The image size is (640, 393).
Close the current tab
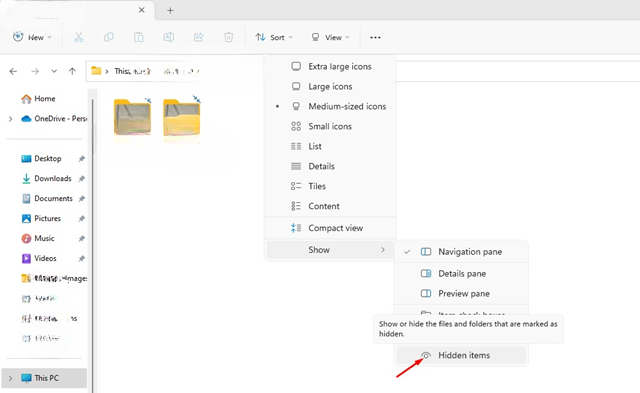pyautogui.click(x=142, y=10)
